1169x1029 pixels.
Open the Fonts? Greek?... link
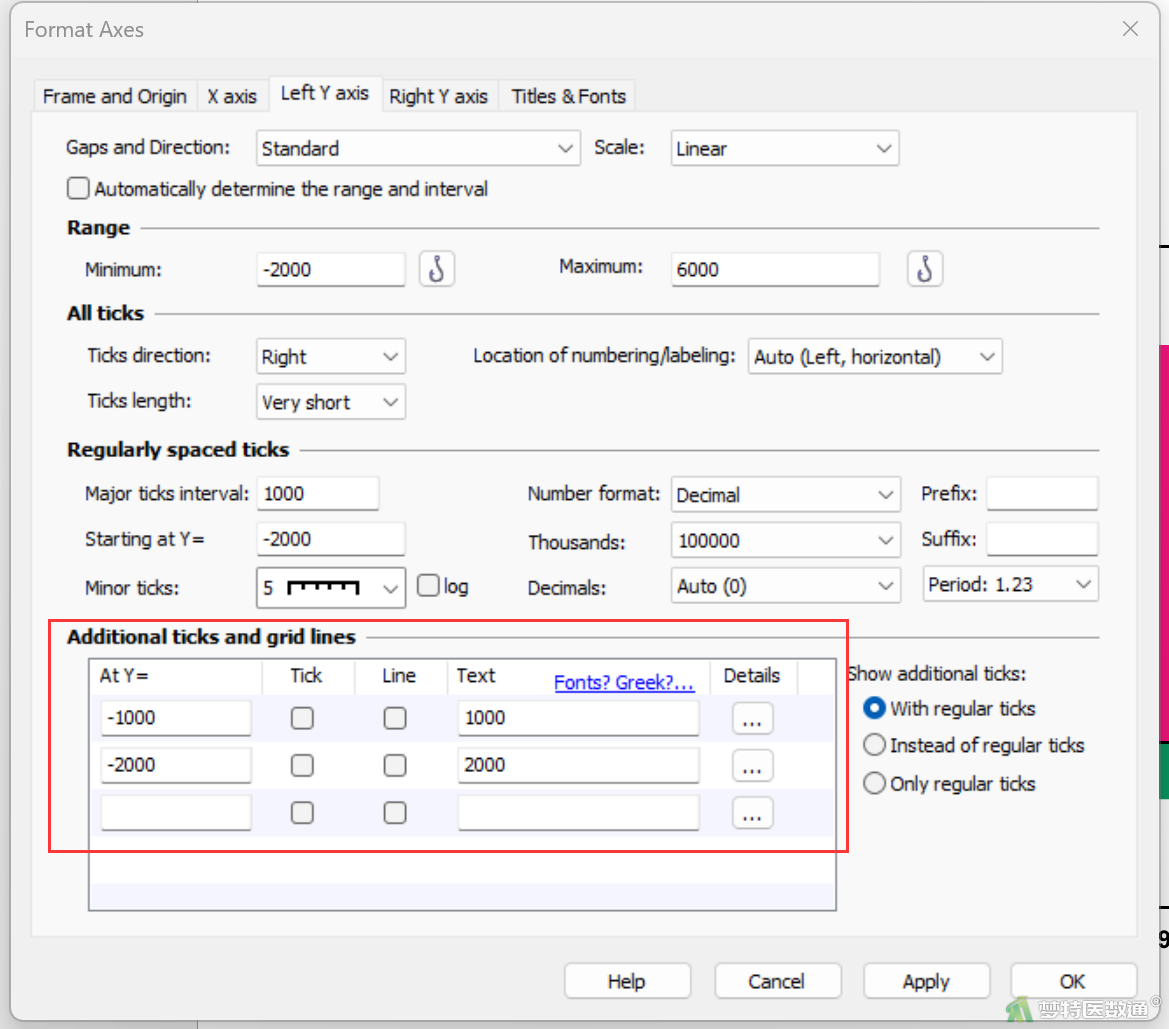624,682
